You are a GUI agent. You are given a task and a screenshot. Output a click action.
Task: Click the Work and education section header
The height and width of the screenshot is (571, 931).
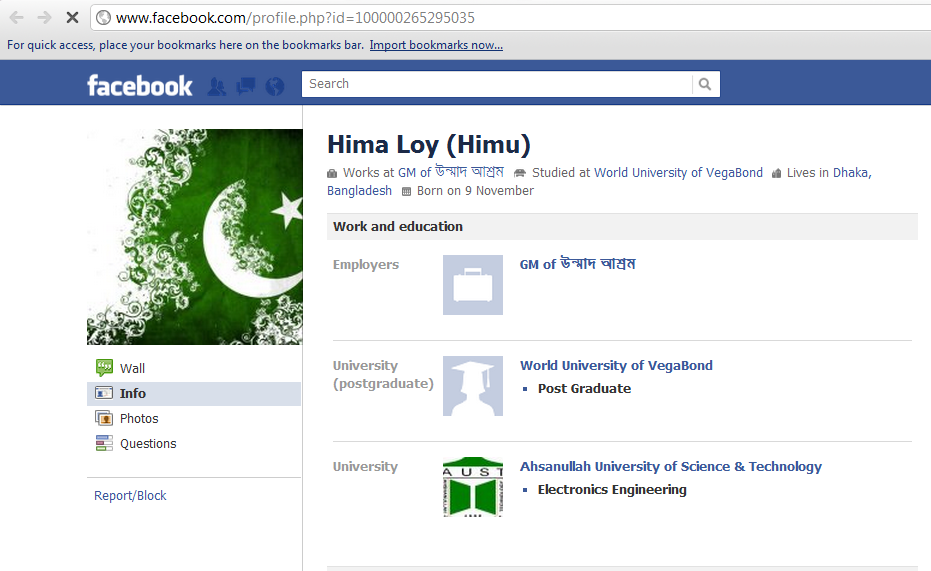pyautogui.click(x=622, y=227)
